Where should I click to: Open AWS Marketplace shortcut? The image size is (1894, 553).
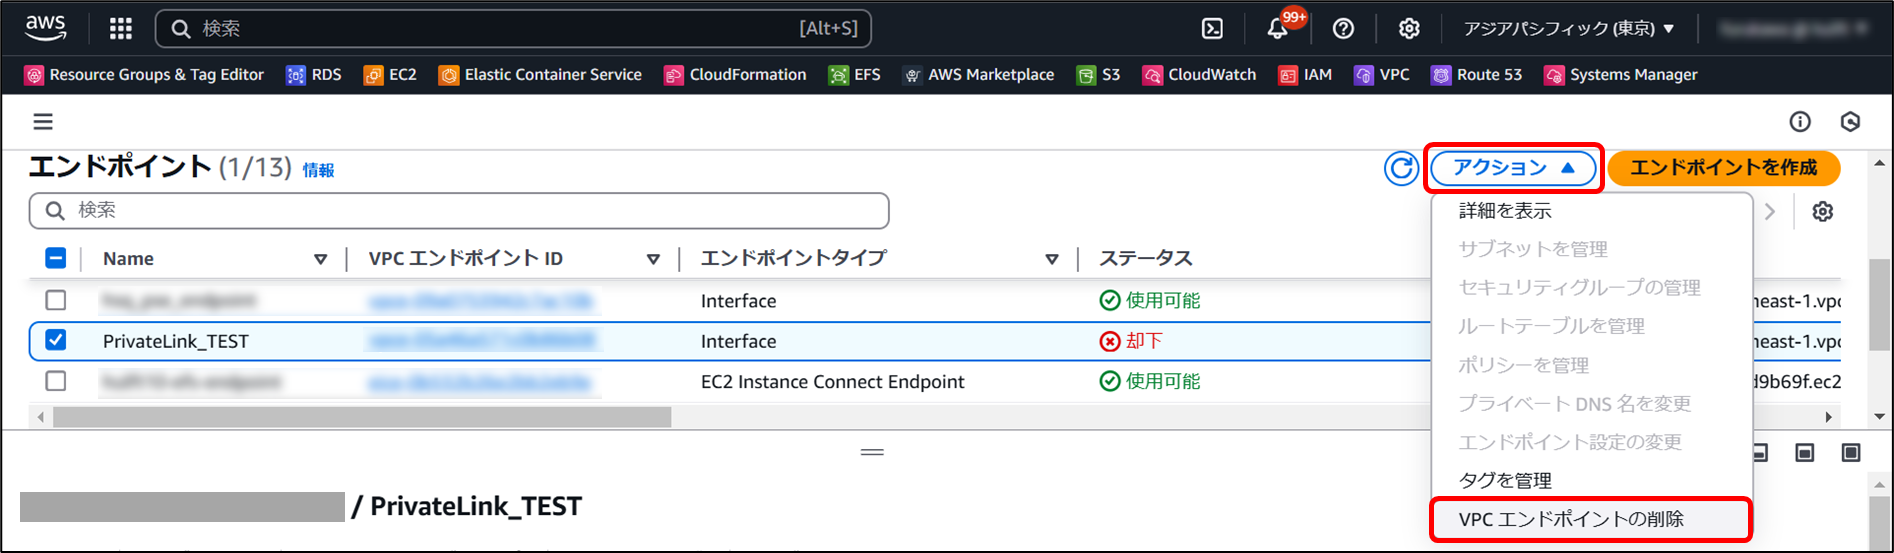coord(978,75)
